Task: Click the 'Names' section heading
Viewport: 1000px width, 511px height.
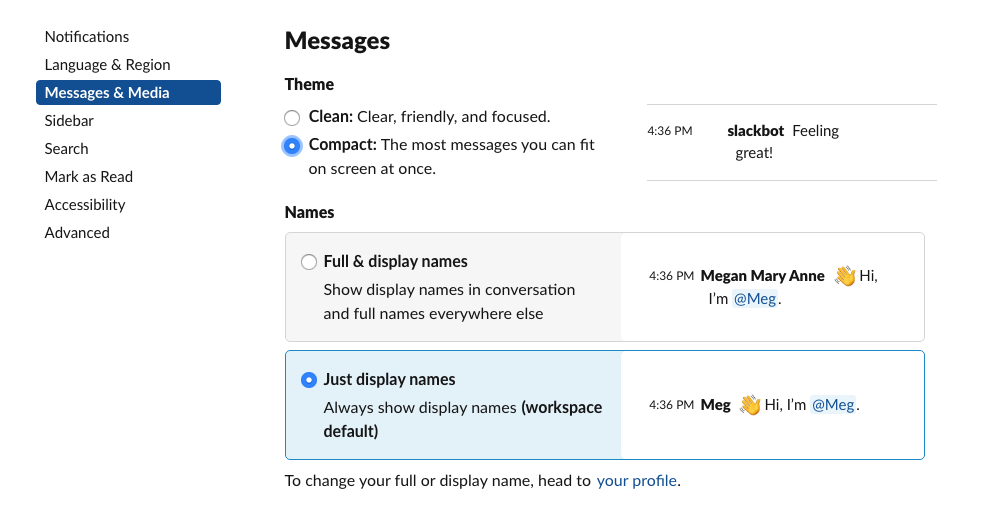Action: click(x=309, y=212)
